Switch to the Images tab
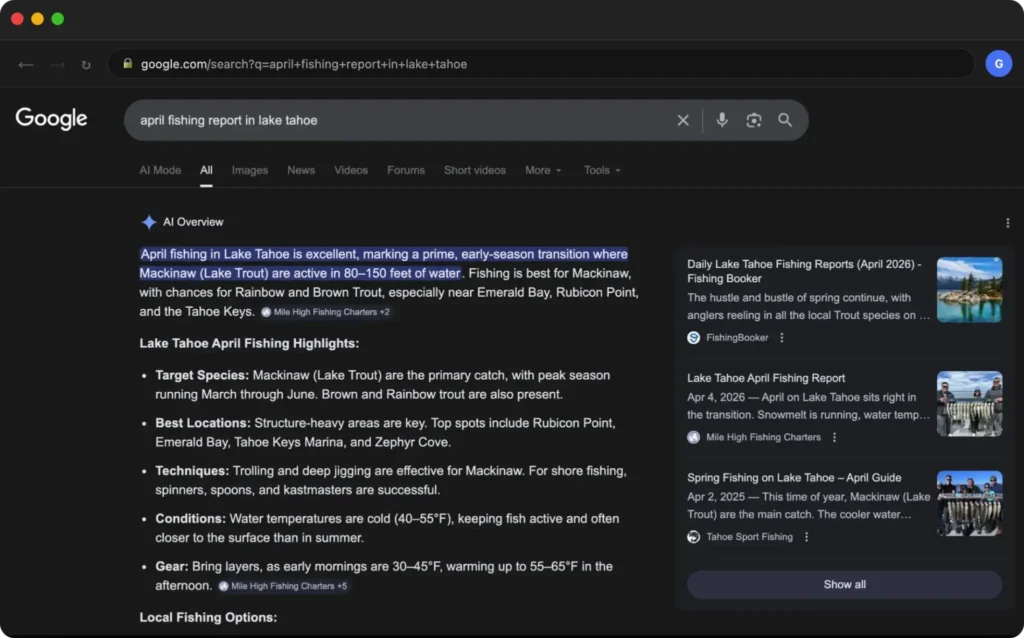 pyautogui.click(x=249, y=170)
